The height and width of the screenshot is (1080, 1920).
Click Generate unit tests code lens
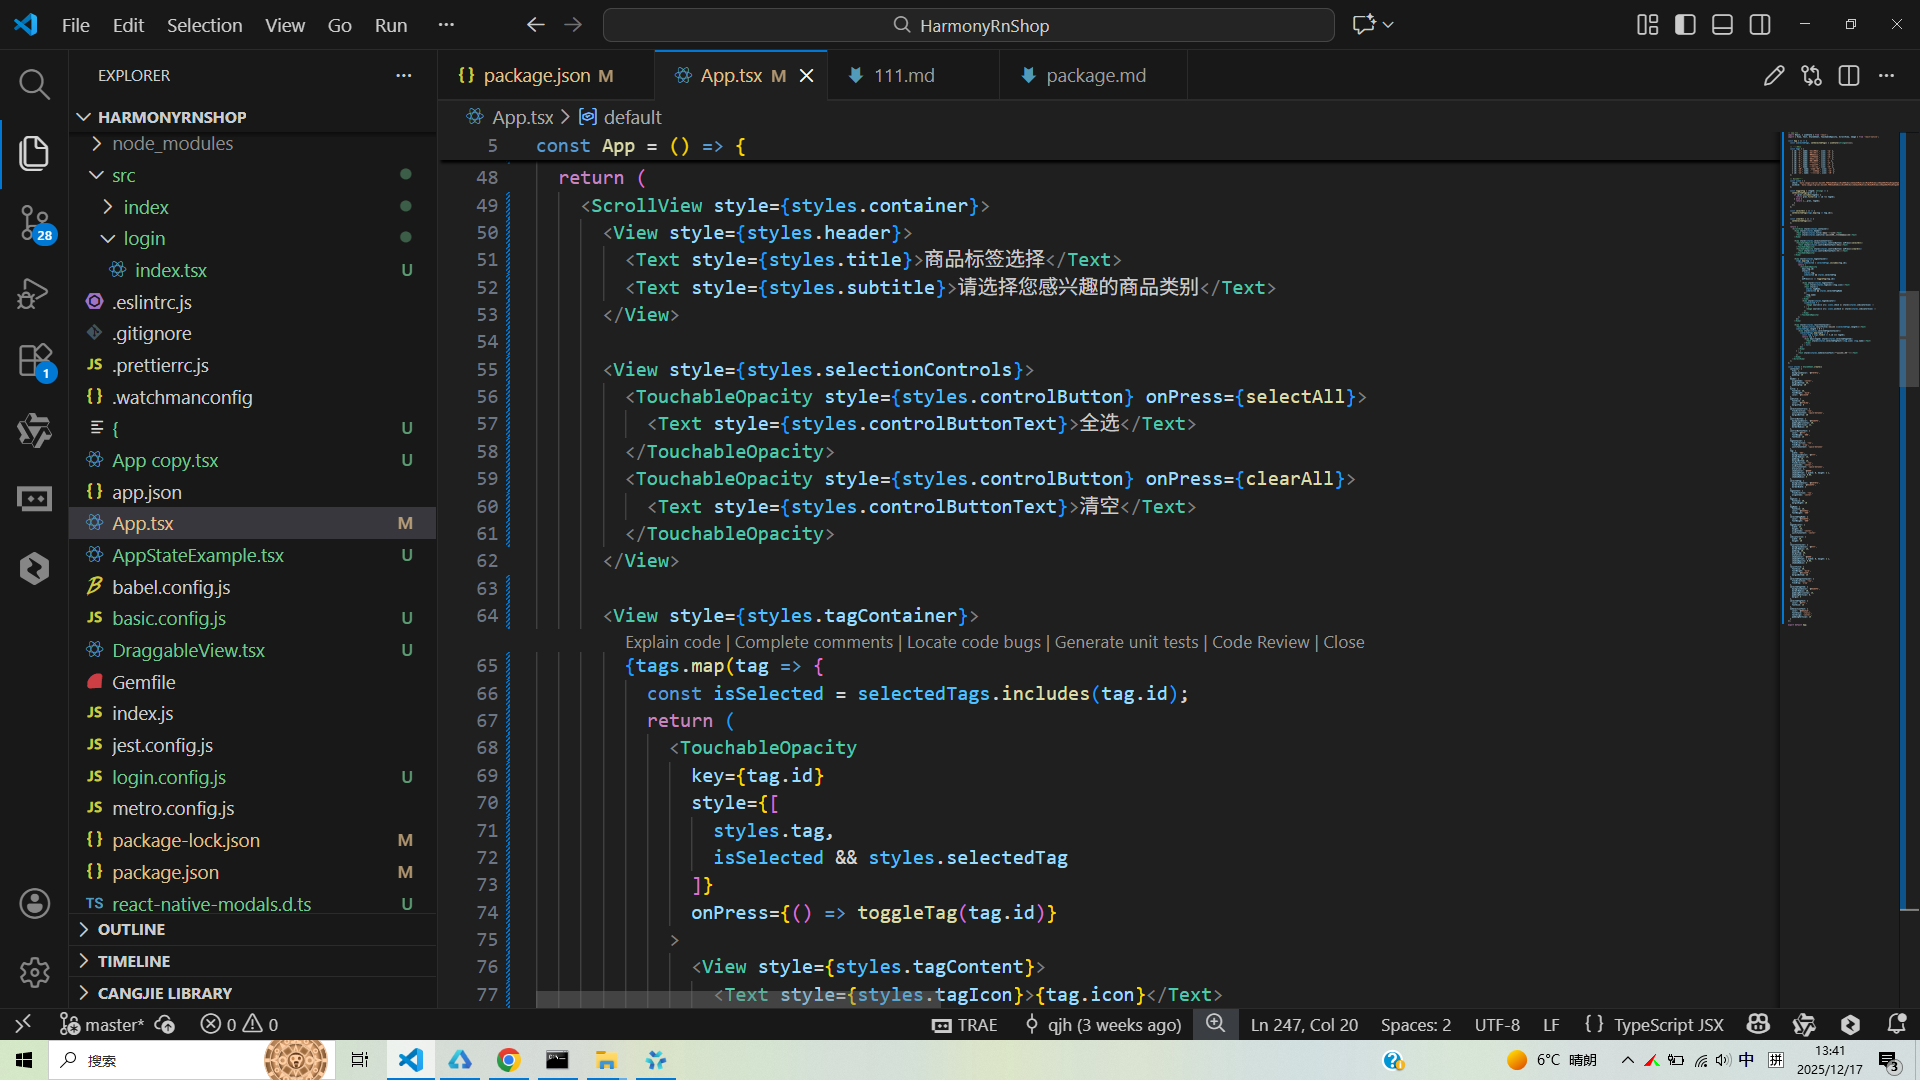click(x=1126, y=642)
